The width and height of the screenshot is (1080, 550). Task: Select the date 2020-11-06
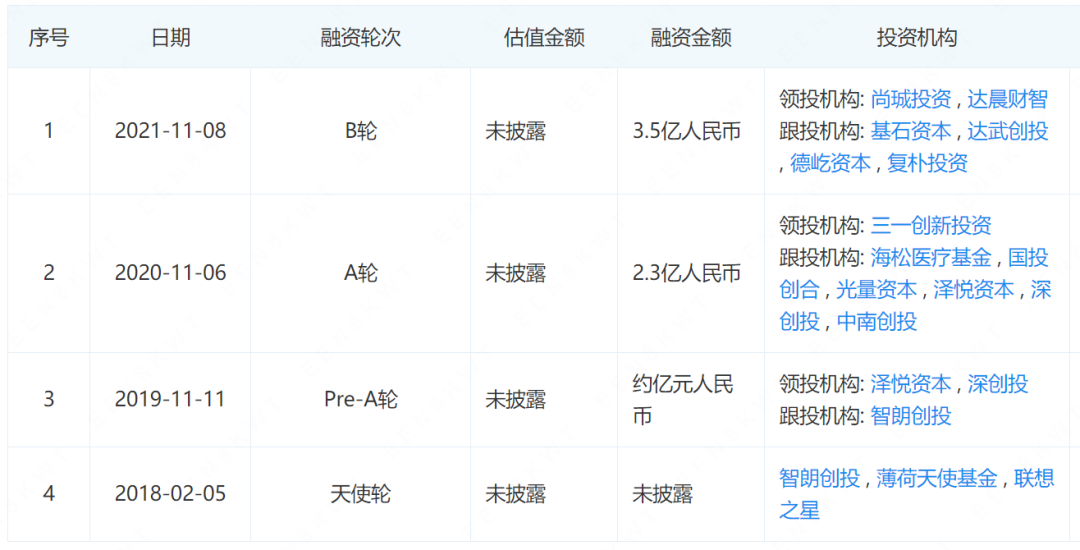point(170,273)
